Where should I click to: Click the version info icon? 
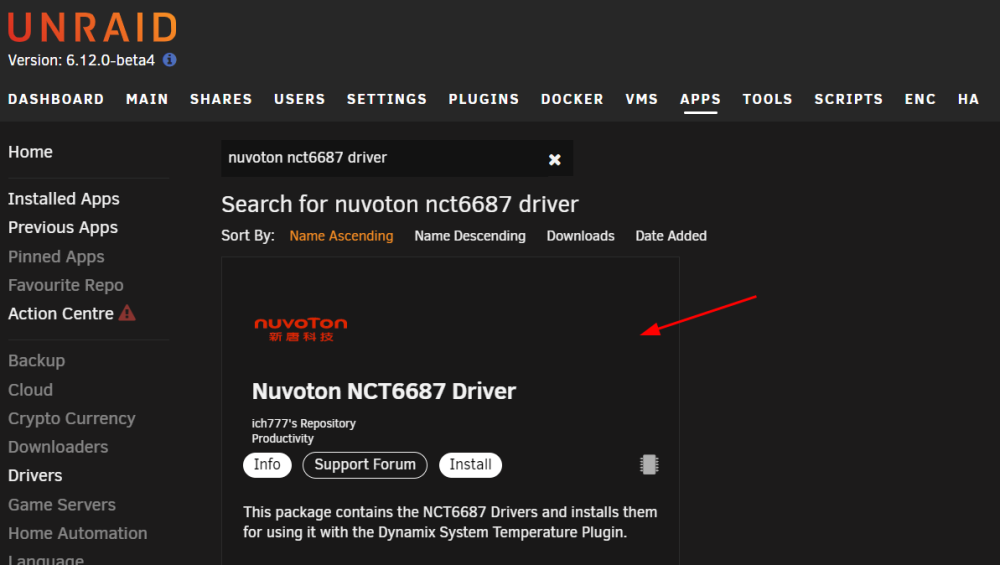pos(170,60)
